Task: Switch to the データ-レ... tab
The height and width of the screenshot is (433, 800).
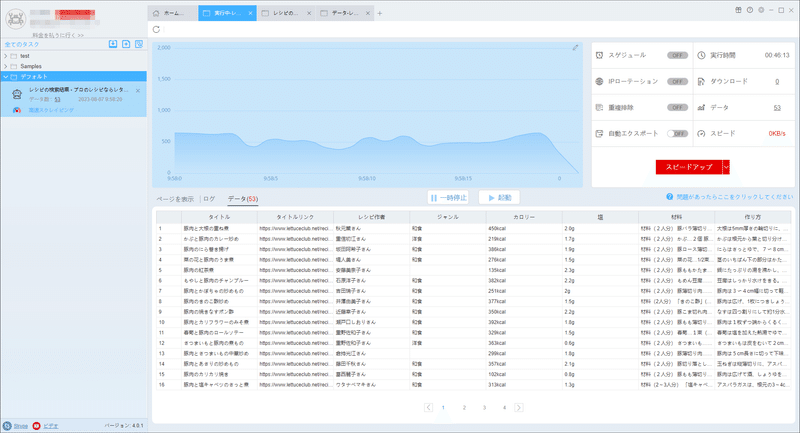Action: (x=344, y=13)
